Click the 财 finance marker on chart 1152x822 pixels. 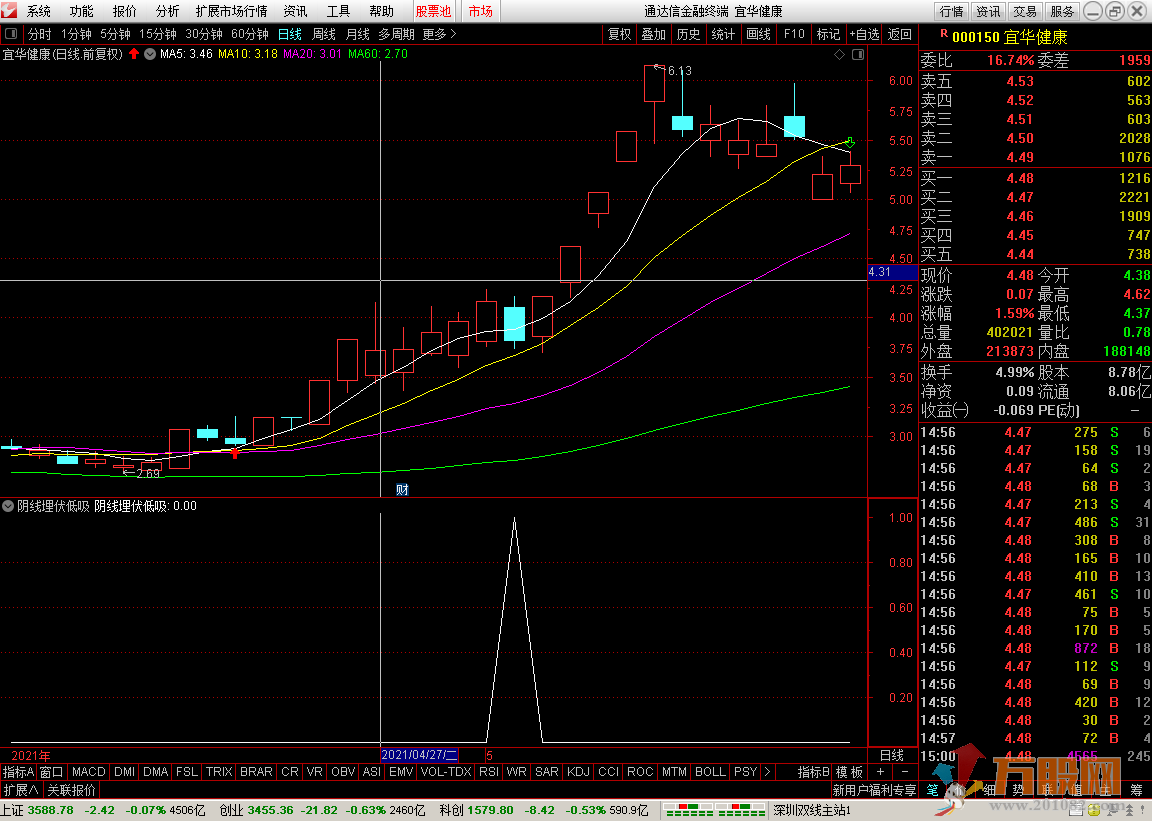click(402, 489)
